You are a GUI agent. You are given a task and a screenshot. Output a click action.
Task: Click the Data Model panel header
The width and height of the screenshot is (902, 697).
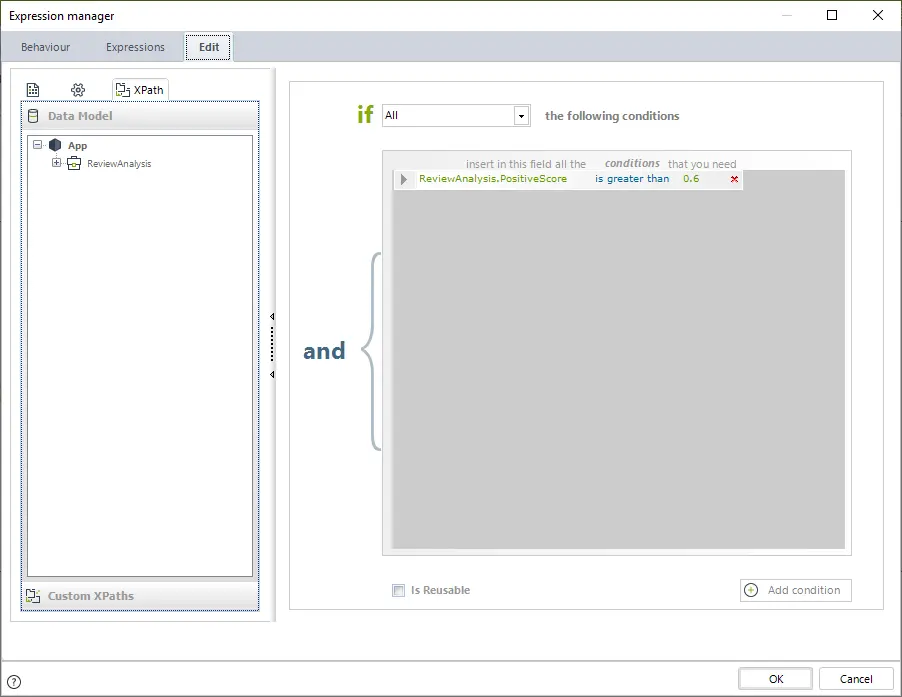pos(140,116)
